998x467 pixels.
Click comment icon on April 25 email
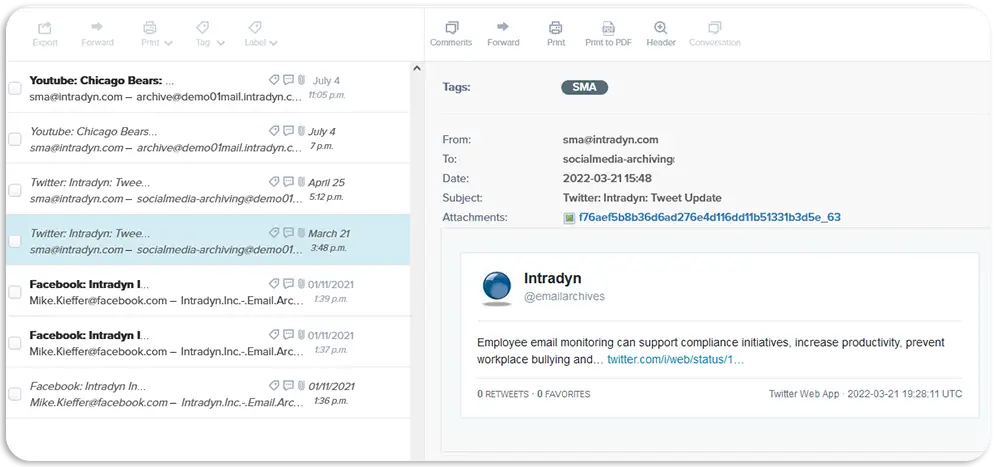[288, 181]
